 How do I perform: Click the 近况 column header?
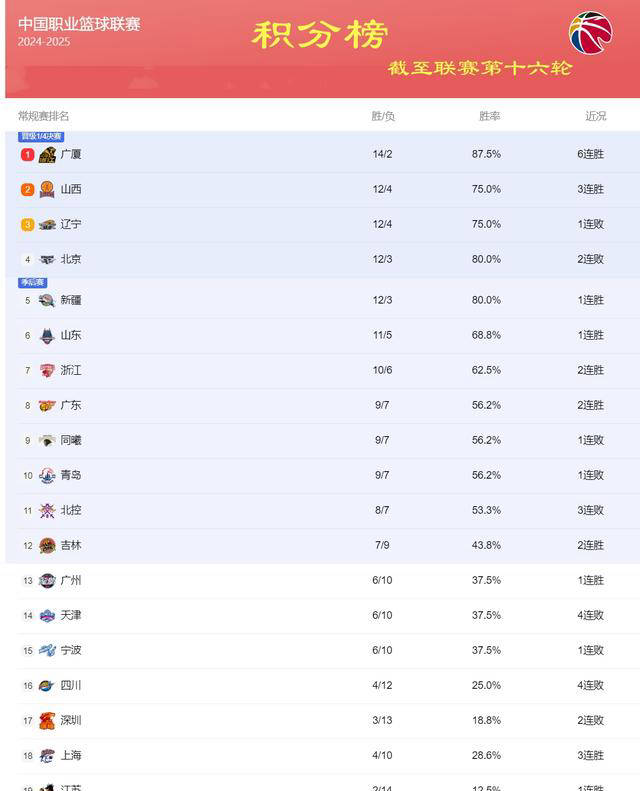(596, 116)
